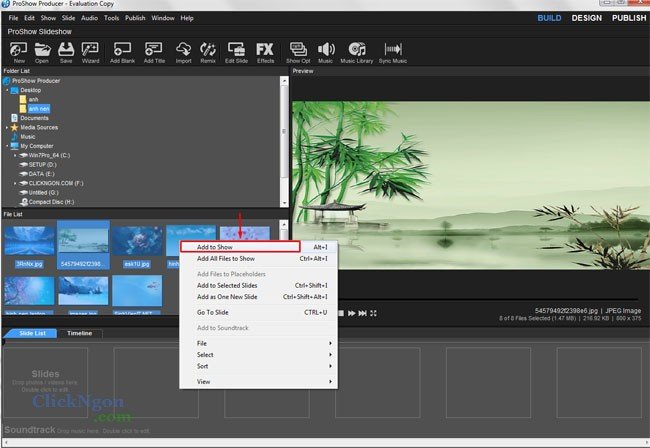Click the Import toolbar icon
The height and width of the screenshot is (448, 650).
point(183,53)
